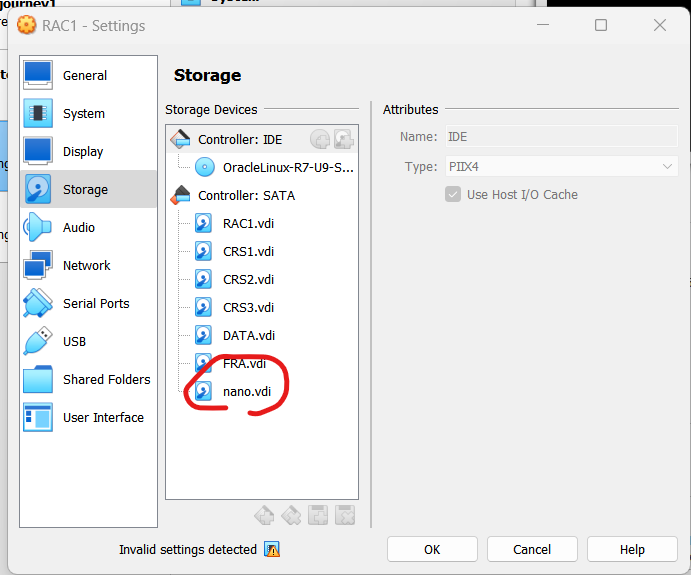
Task: Click the User Interface layout icon
Action: tap(38, 417)
